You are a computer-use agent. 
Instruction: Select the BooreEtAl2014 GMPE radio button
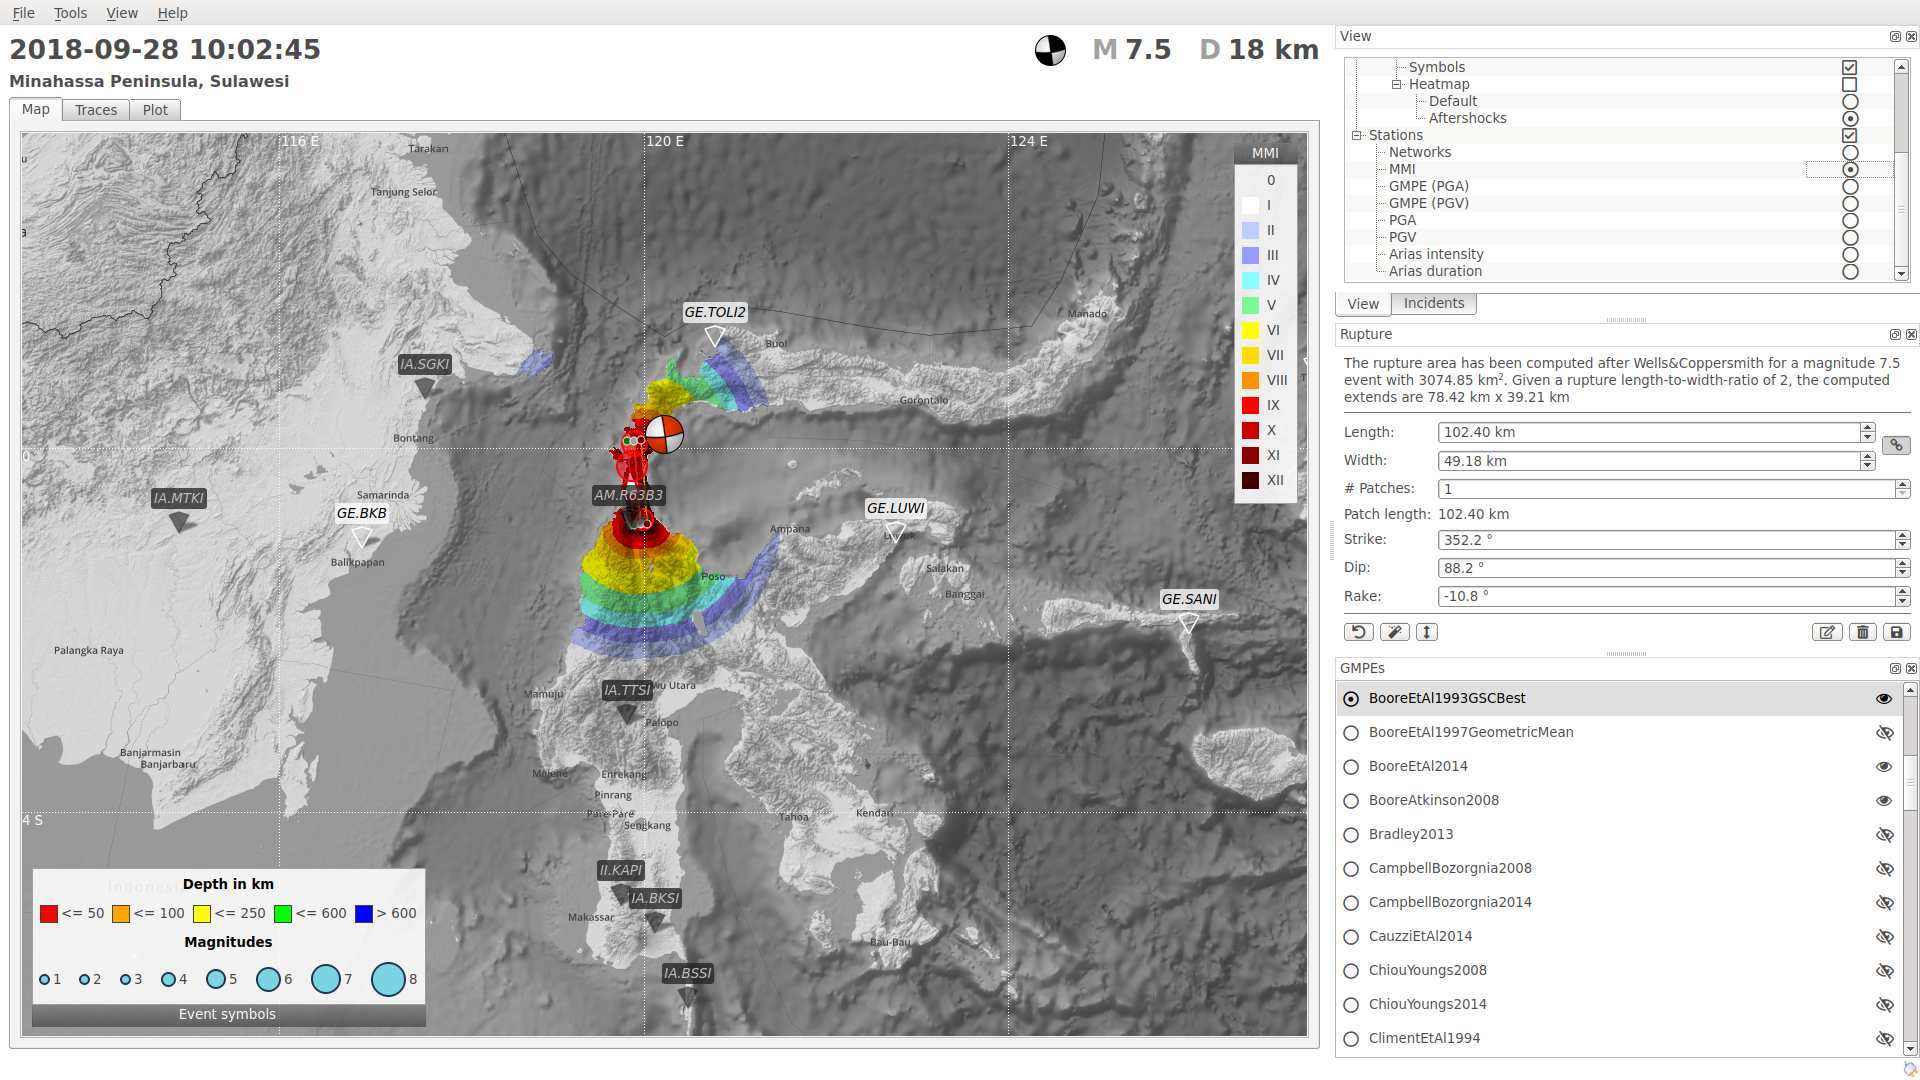(1351, 767)
